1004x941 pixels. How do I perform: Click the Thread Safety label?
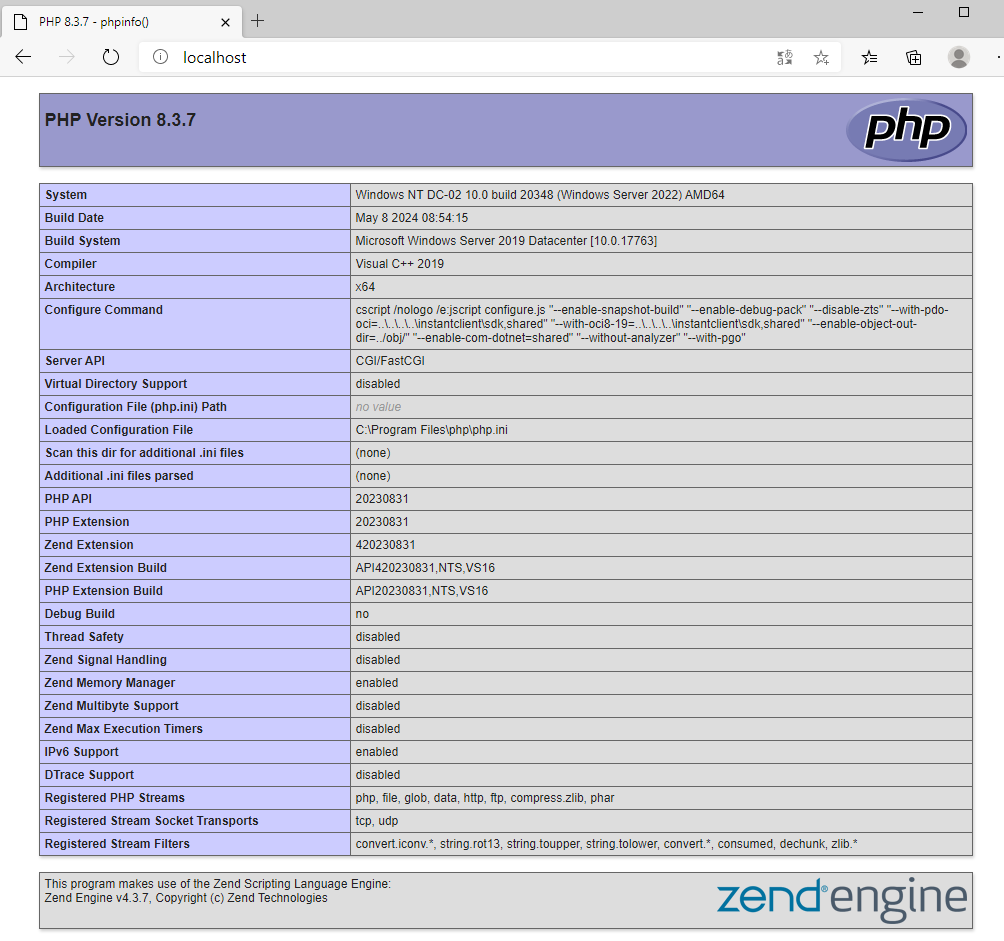point(84,638)
